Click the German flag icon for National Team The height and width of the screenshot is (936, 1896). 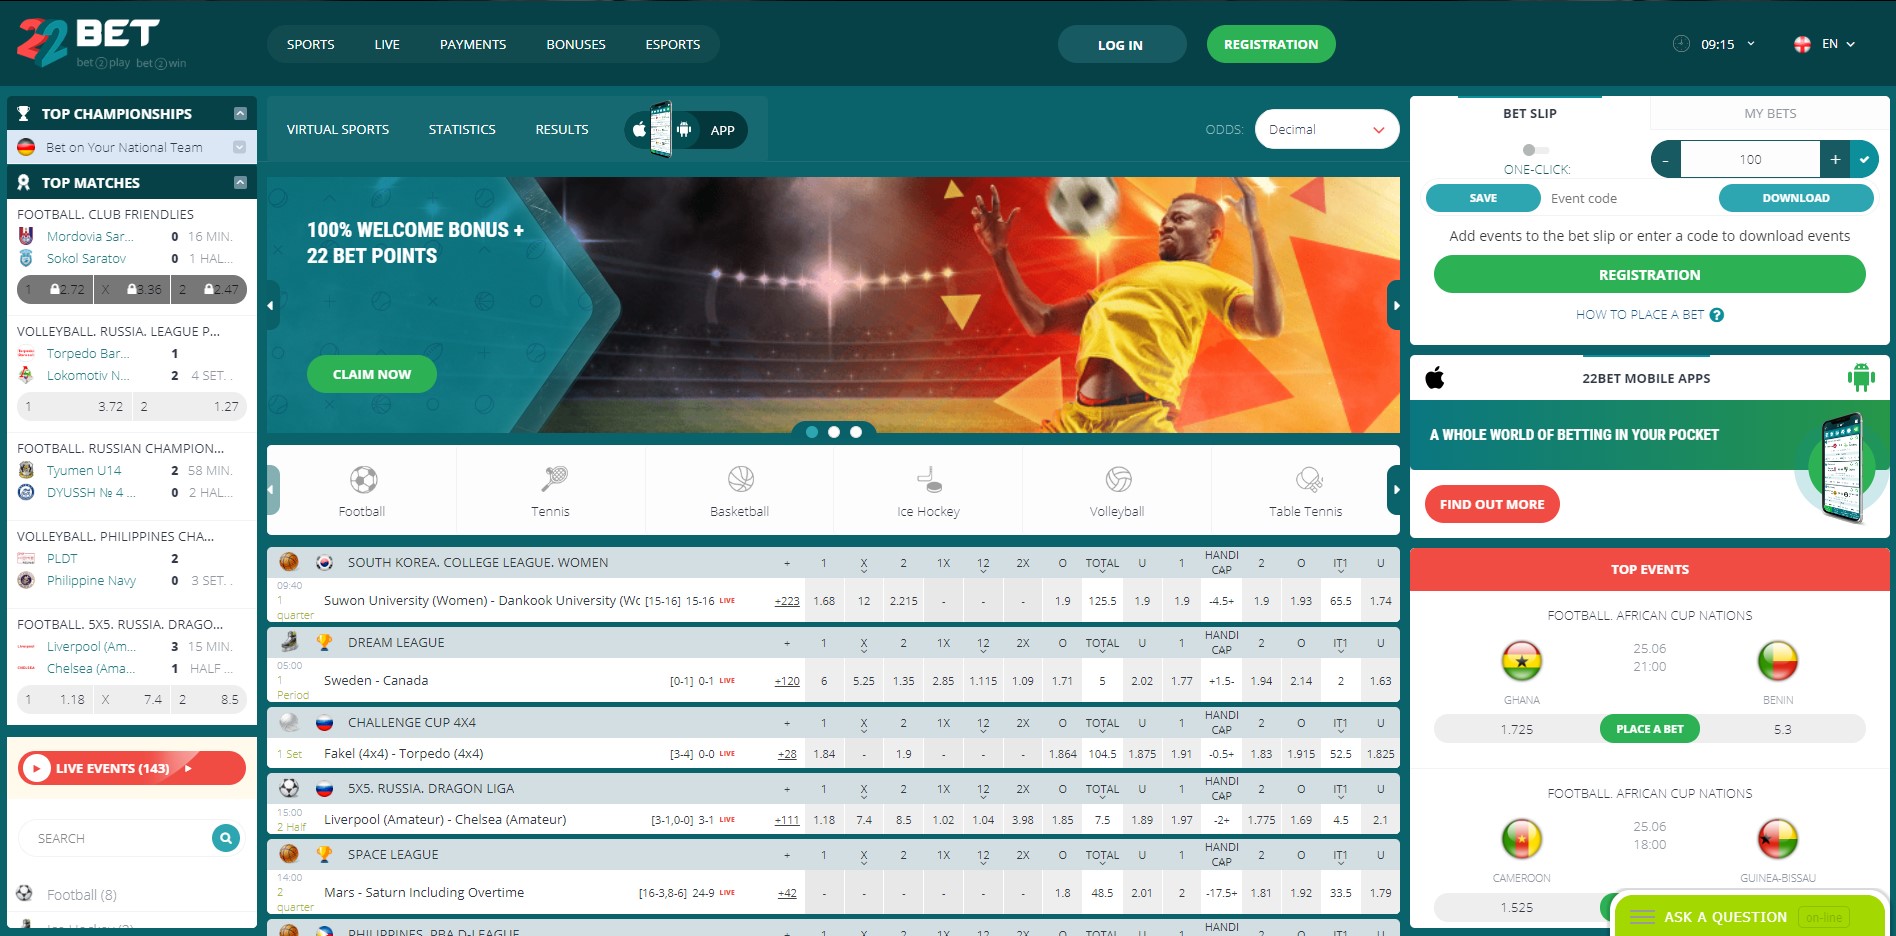point(26,147)
